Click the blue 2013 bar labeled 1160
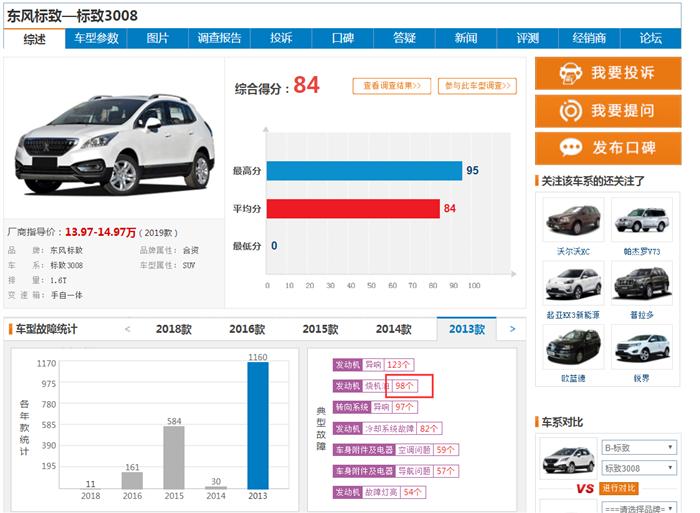 click(258, 425)
